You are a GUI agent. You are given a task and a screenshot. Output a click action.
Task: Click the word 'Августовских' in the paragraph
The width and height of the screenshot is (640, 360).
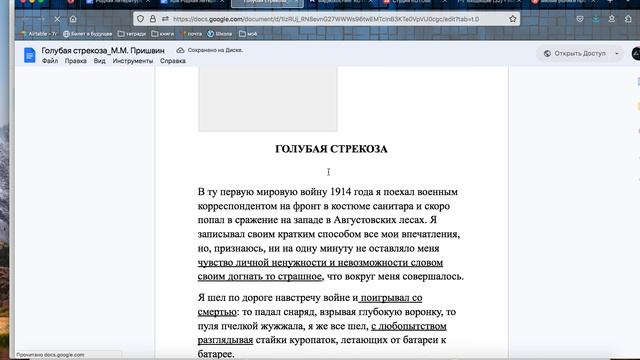pyautogui.click(x=365, y=220)
